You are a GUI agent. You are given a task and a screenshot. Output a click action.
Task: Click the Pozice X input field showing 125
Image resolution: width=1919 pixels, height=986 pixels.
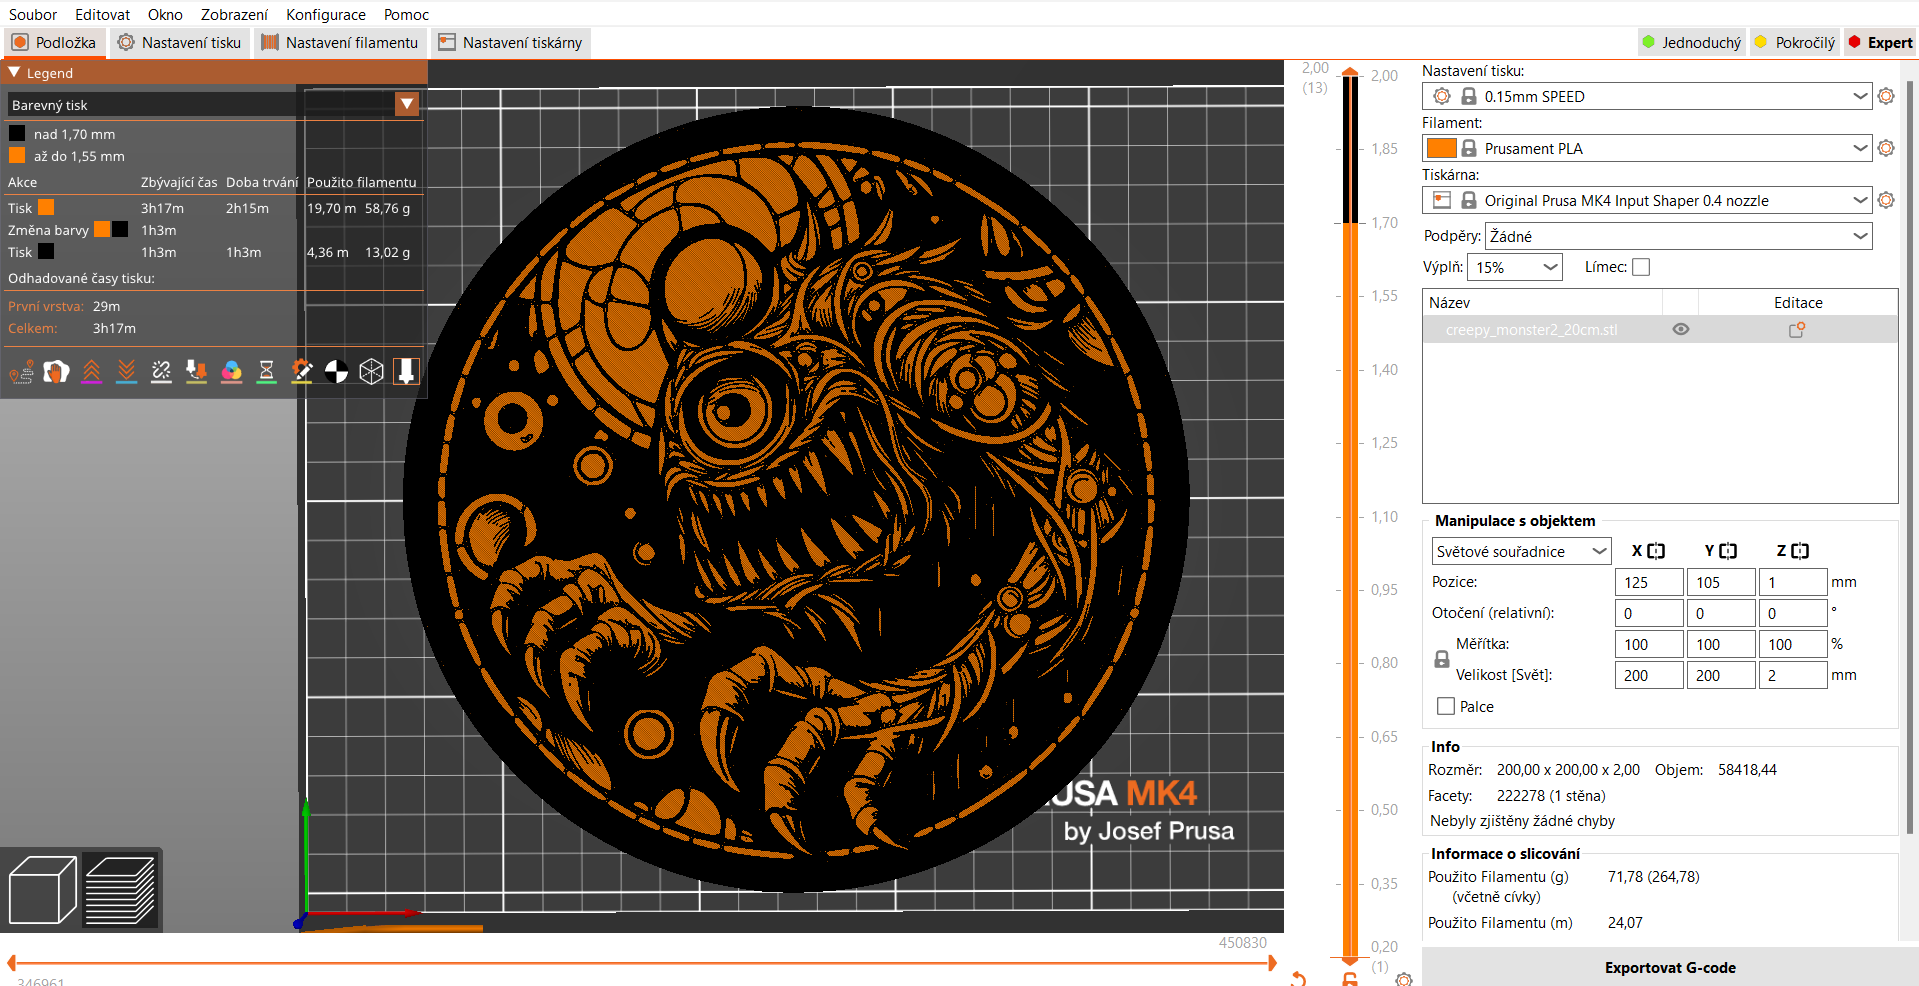click(1649, 582)
